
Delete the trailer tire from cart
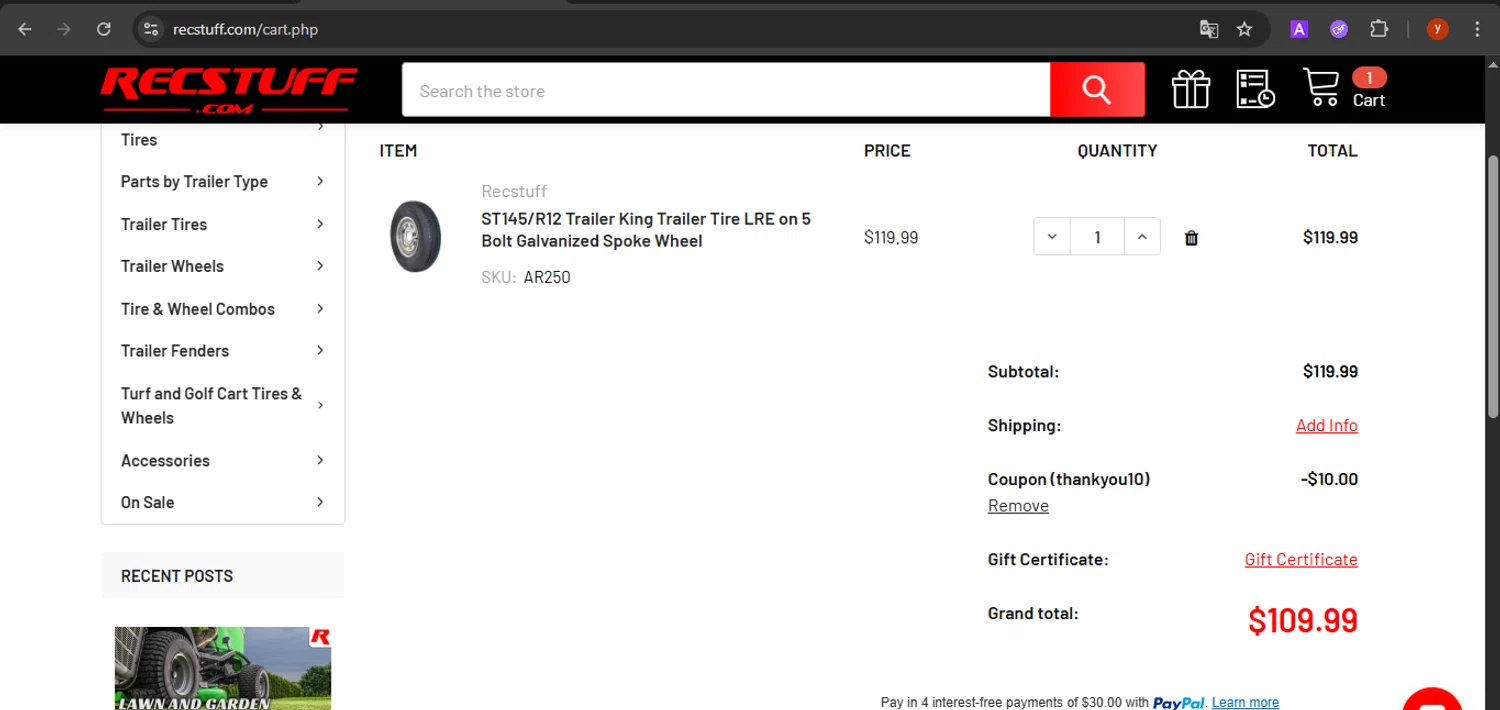pyautogui.click(x=1191, y=238)
